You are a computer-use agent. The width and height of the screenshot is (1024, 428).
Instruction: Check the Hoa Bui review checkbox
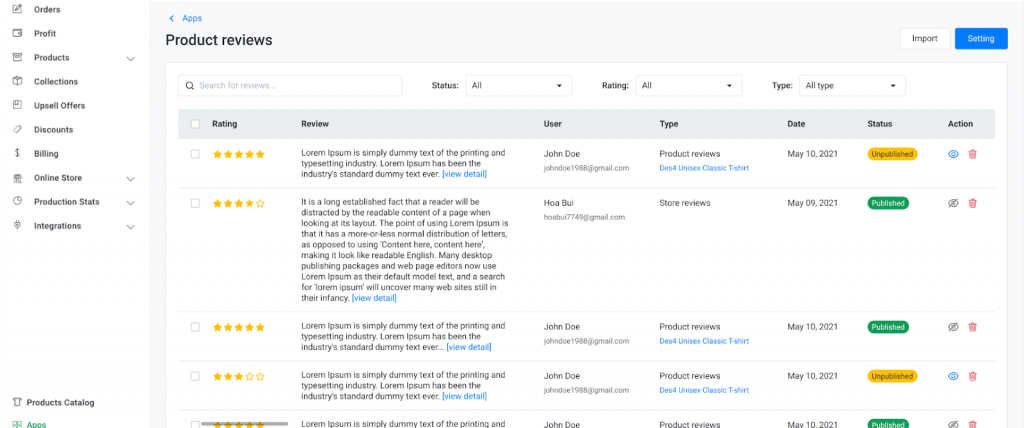click(x=195, y=203)
